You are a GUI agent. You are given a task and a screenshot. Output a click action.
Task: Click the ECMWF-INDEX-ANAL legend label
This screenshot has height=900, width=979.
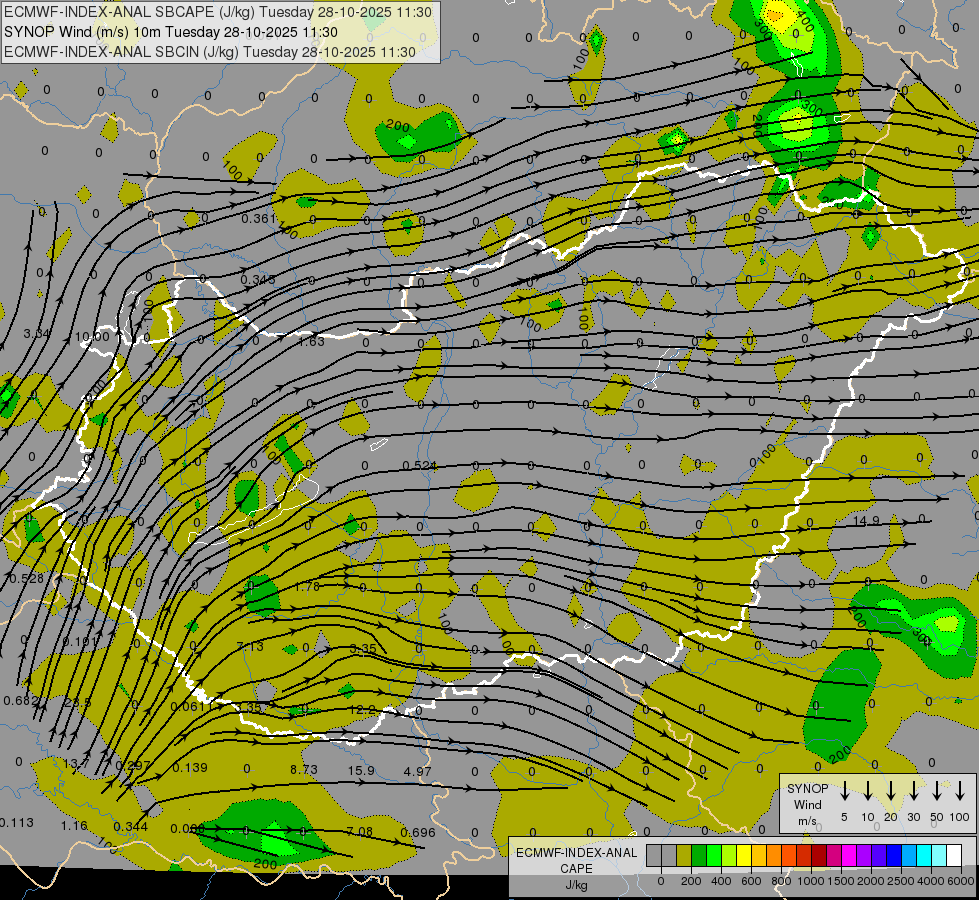point(577,853)
